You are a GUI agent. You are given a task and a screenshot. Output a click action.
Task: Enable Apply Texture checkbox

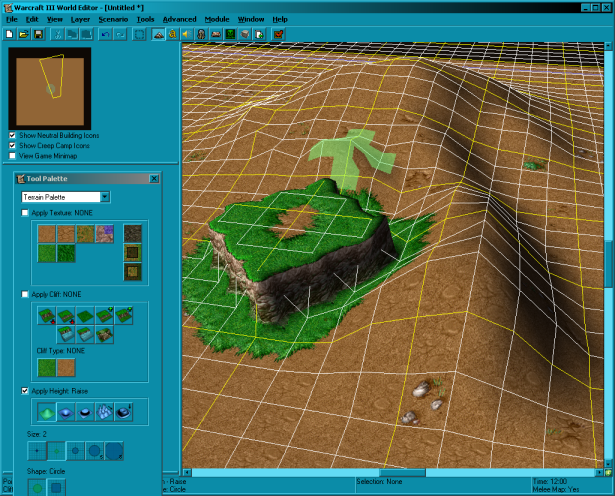25,213
